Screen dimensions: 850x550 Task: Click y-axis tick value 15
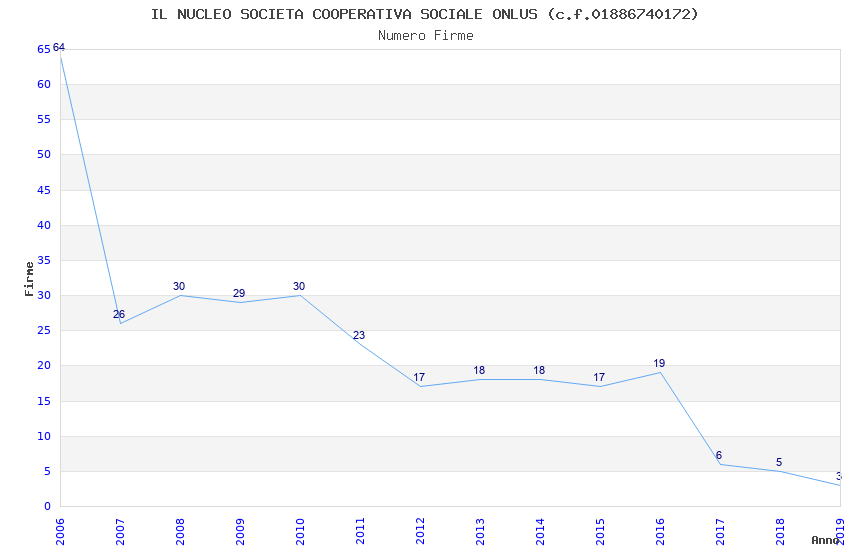click(x=44, y=402)
